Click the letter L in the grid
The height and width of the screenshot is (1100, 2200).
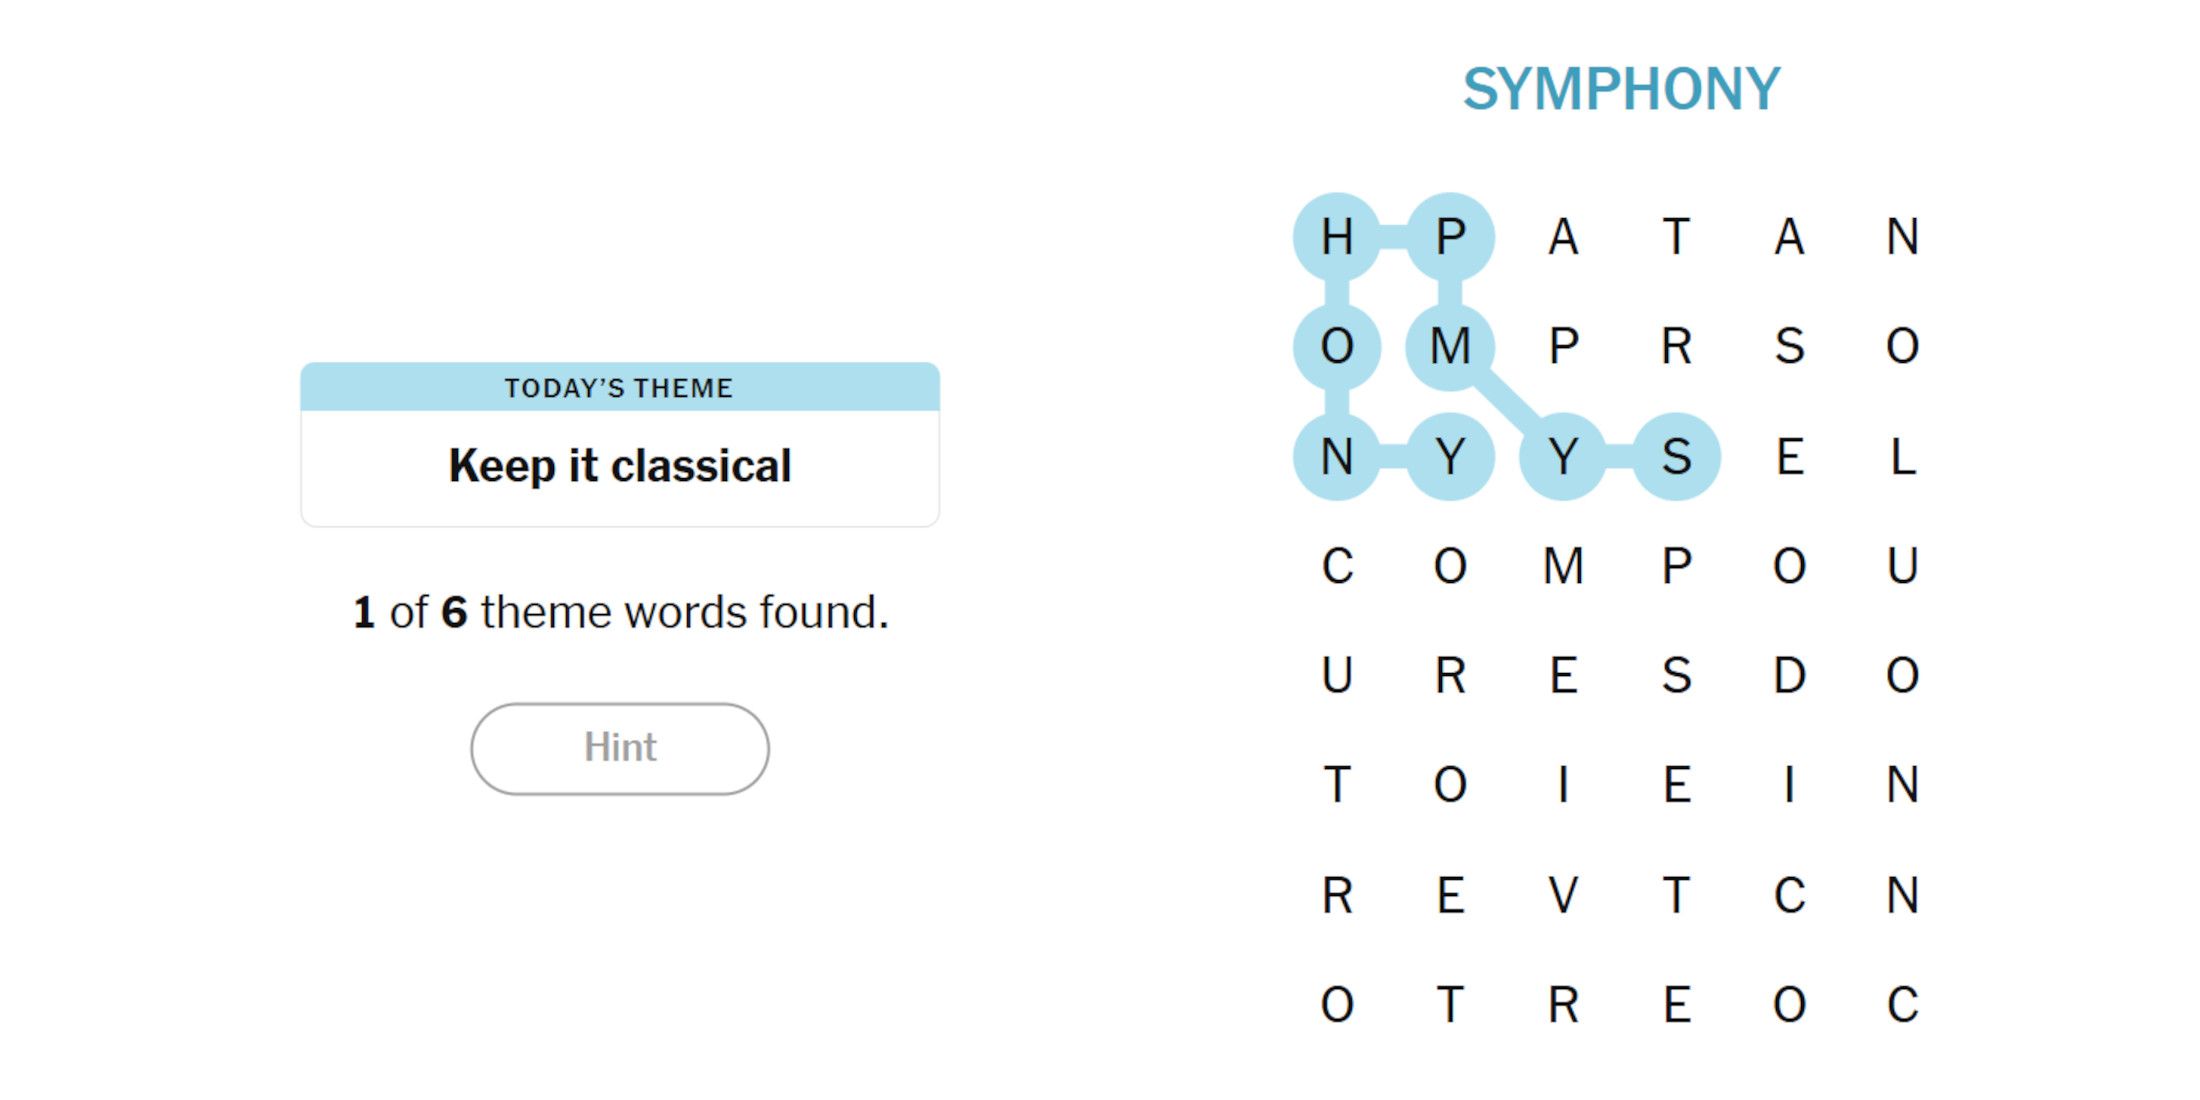coord(1903,457)
